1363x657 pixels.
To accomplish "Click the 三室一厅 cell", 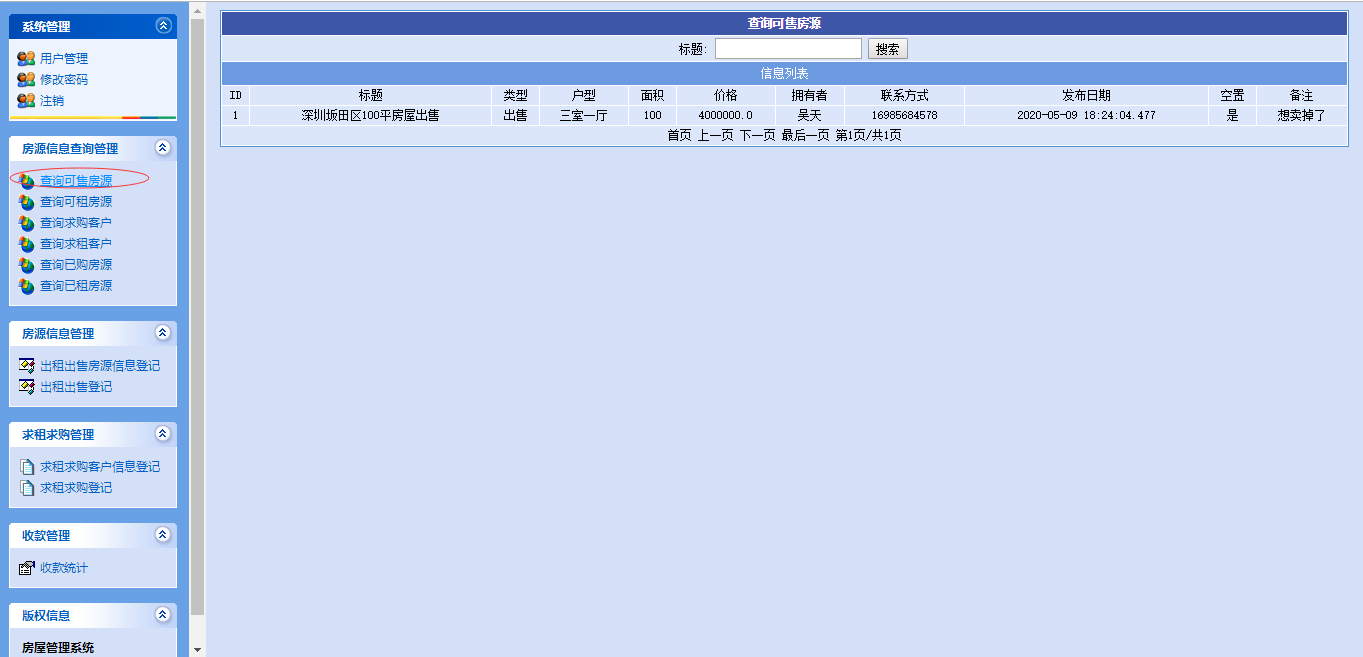I will (x=583, y=115).
